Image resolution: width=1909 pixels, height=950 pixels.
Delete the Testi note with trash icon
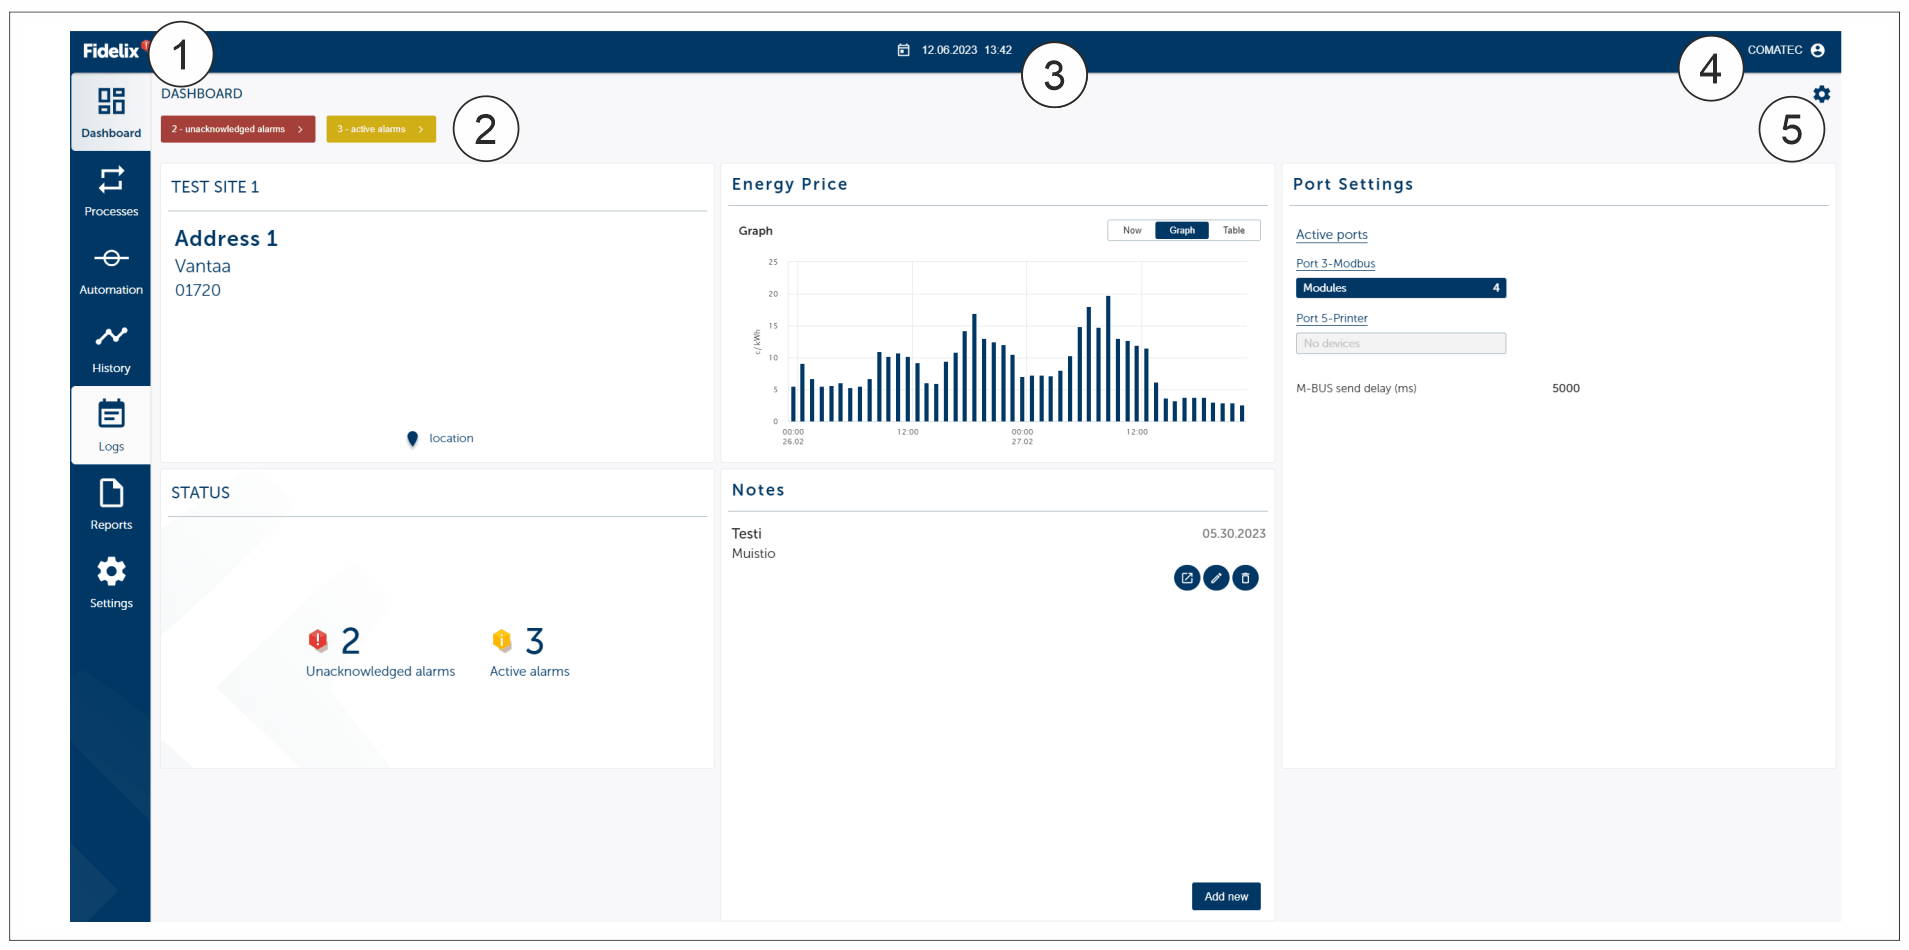coord(1245,578)
